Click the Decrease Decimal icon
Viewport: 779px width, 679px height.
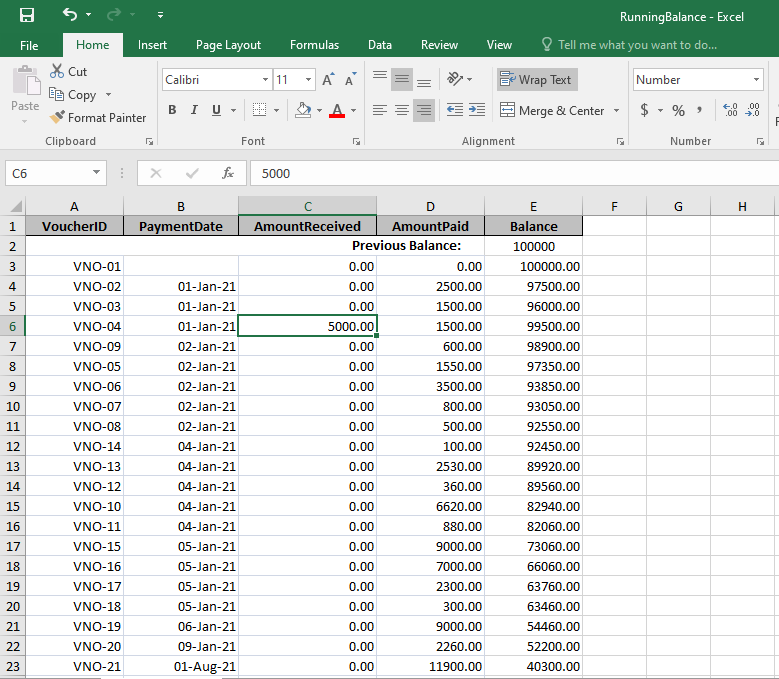(753, 110)
